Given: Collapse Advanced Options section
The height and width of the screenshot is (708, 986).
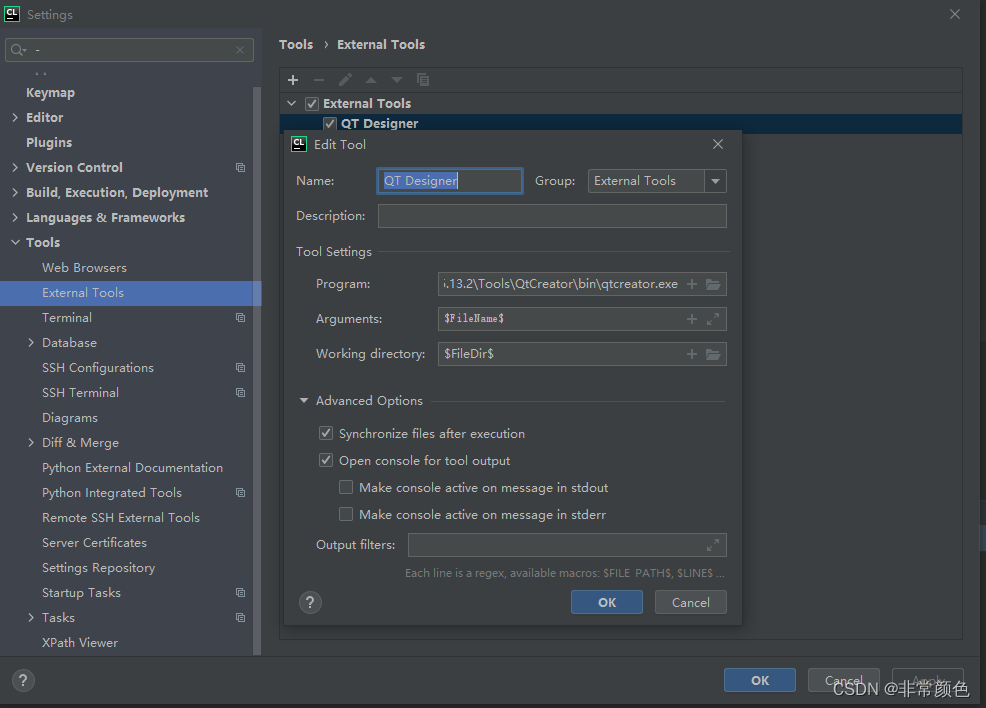Looking at the screenshot, I should coord(304,401).
